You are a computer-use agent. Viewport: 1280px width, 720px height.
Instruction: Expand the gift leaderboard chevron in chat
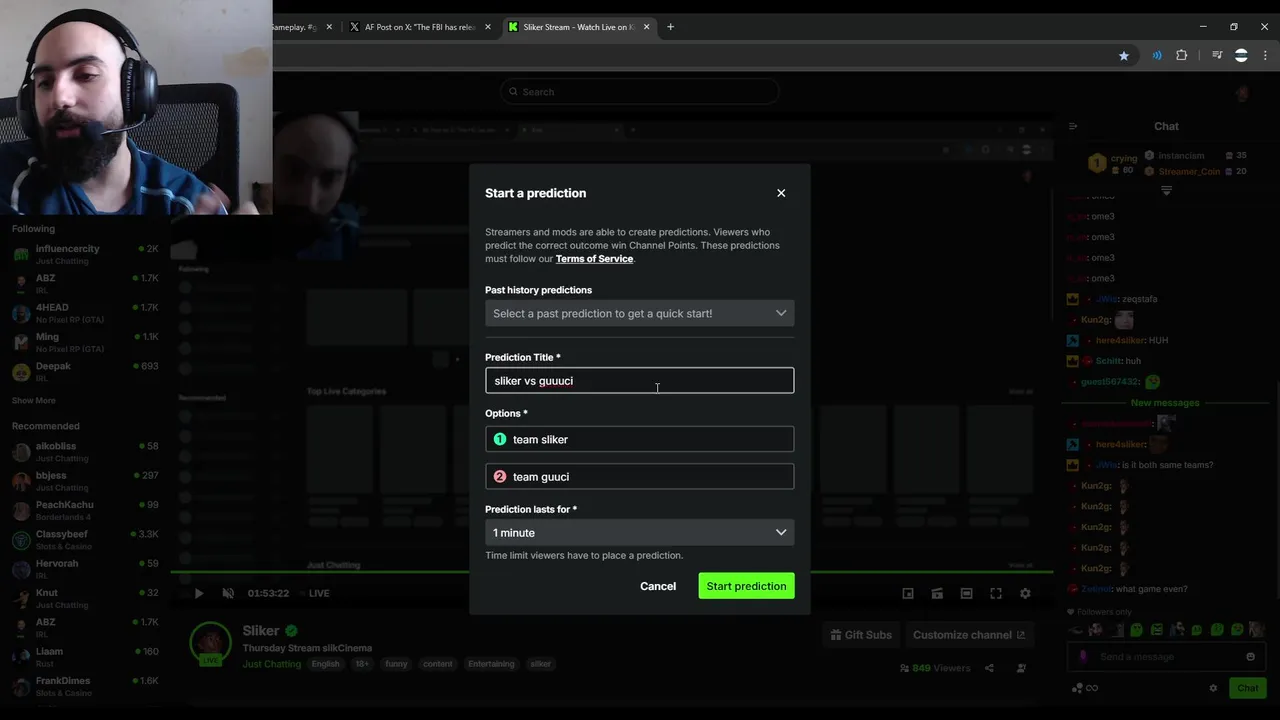pyautogui.click(x=1166, y=190)
